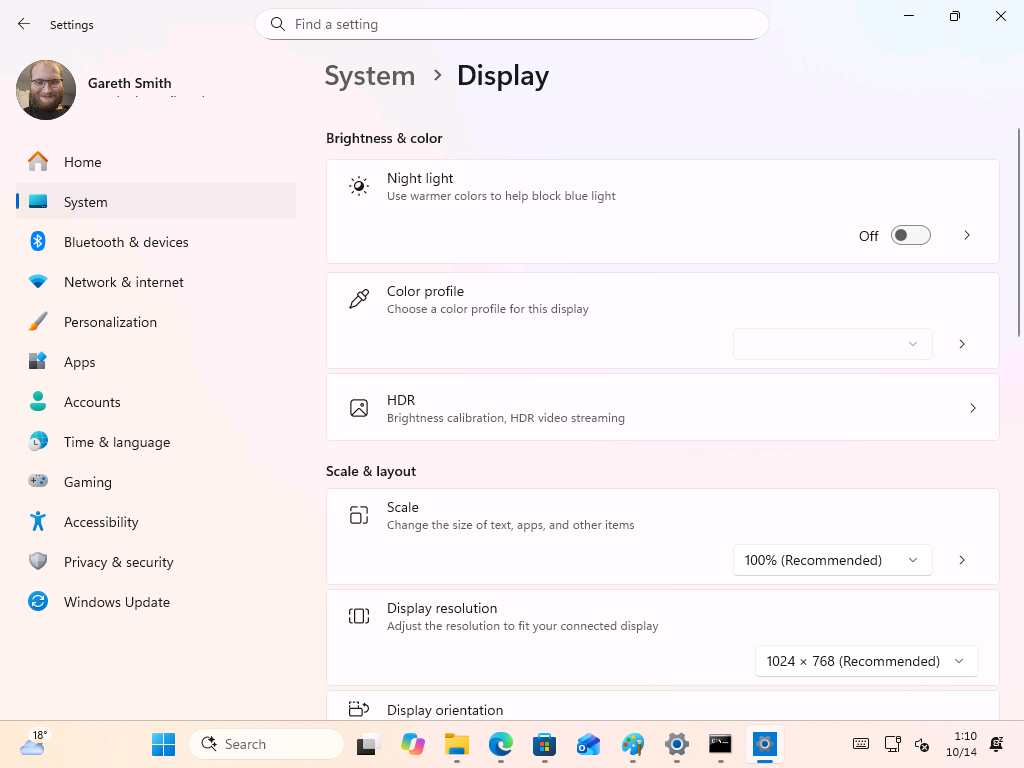Open the Windows Start menu
The image size is (1024, 768).
point(163,744)
